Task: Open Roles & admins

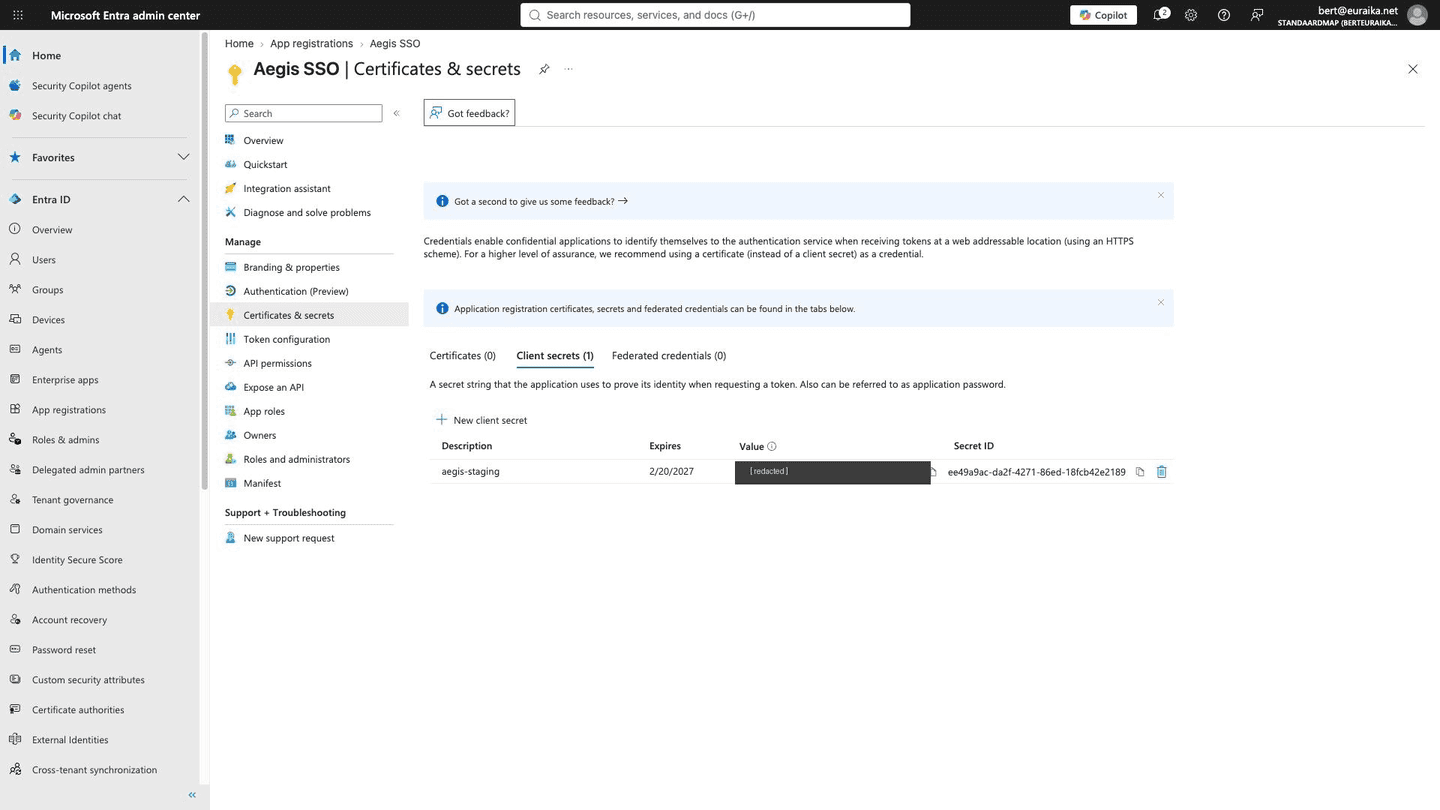Action: pos(65,439)
